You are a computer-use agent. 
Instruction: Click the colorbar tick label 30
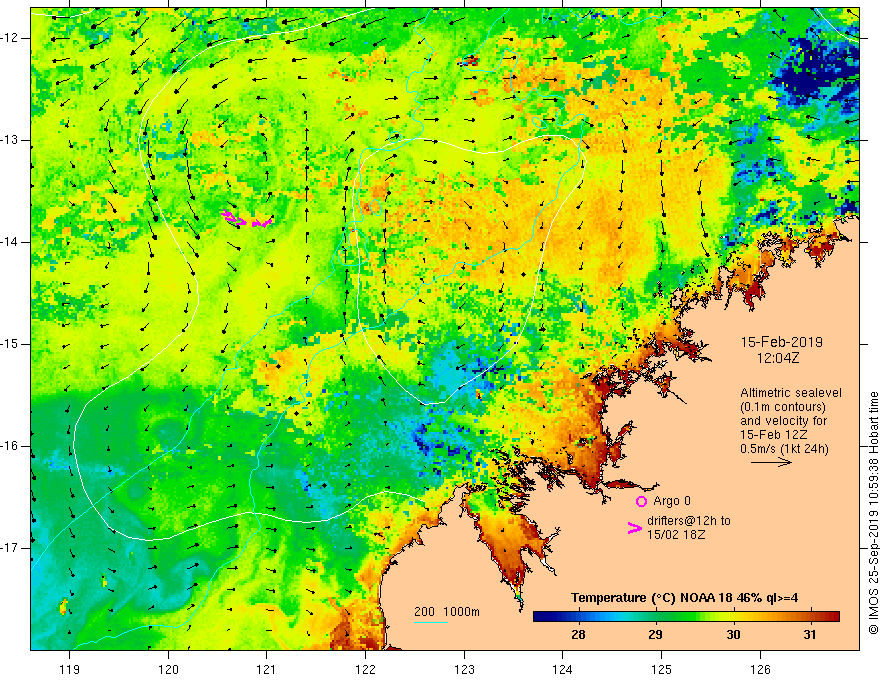point(733,635)
